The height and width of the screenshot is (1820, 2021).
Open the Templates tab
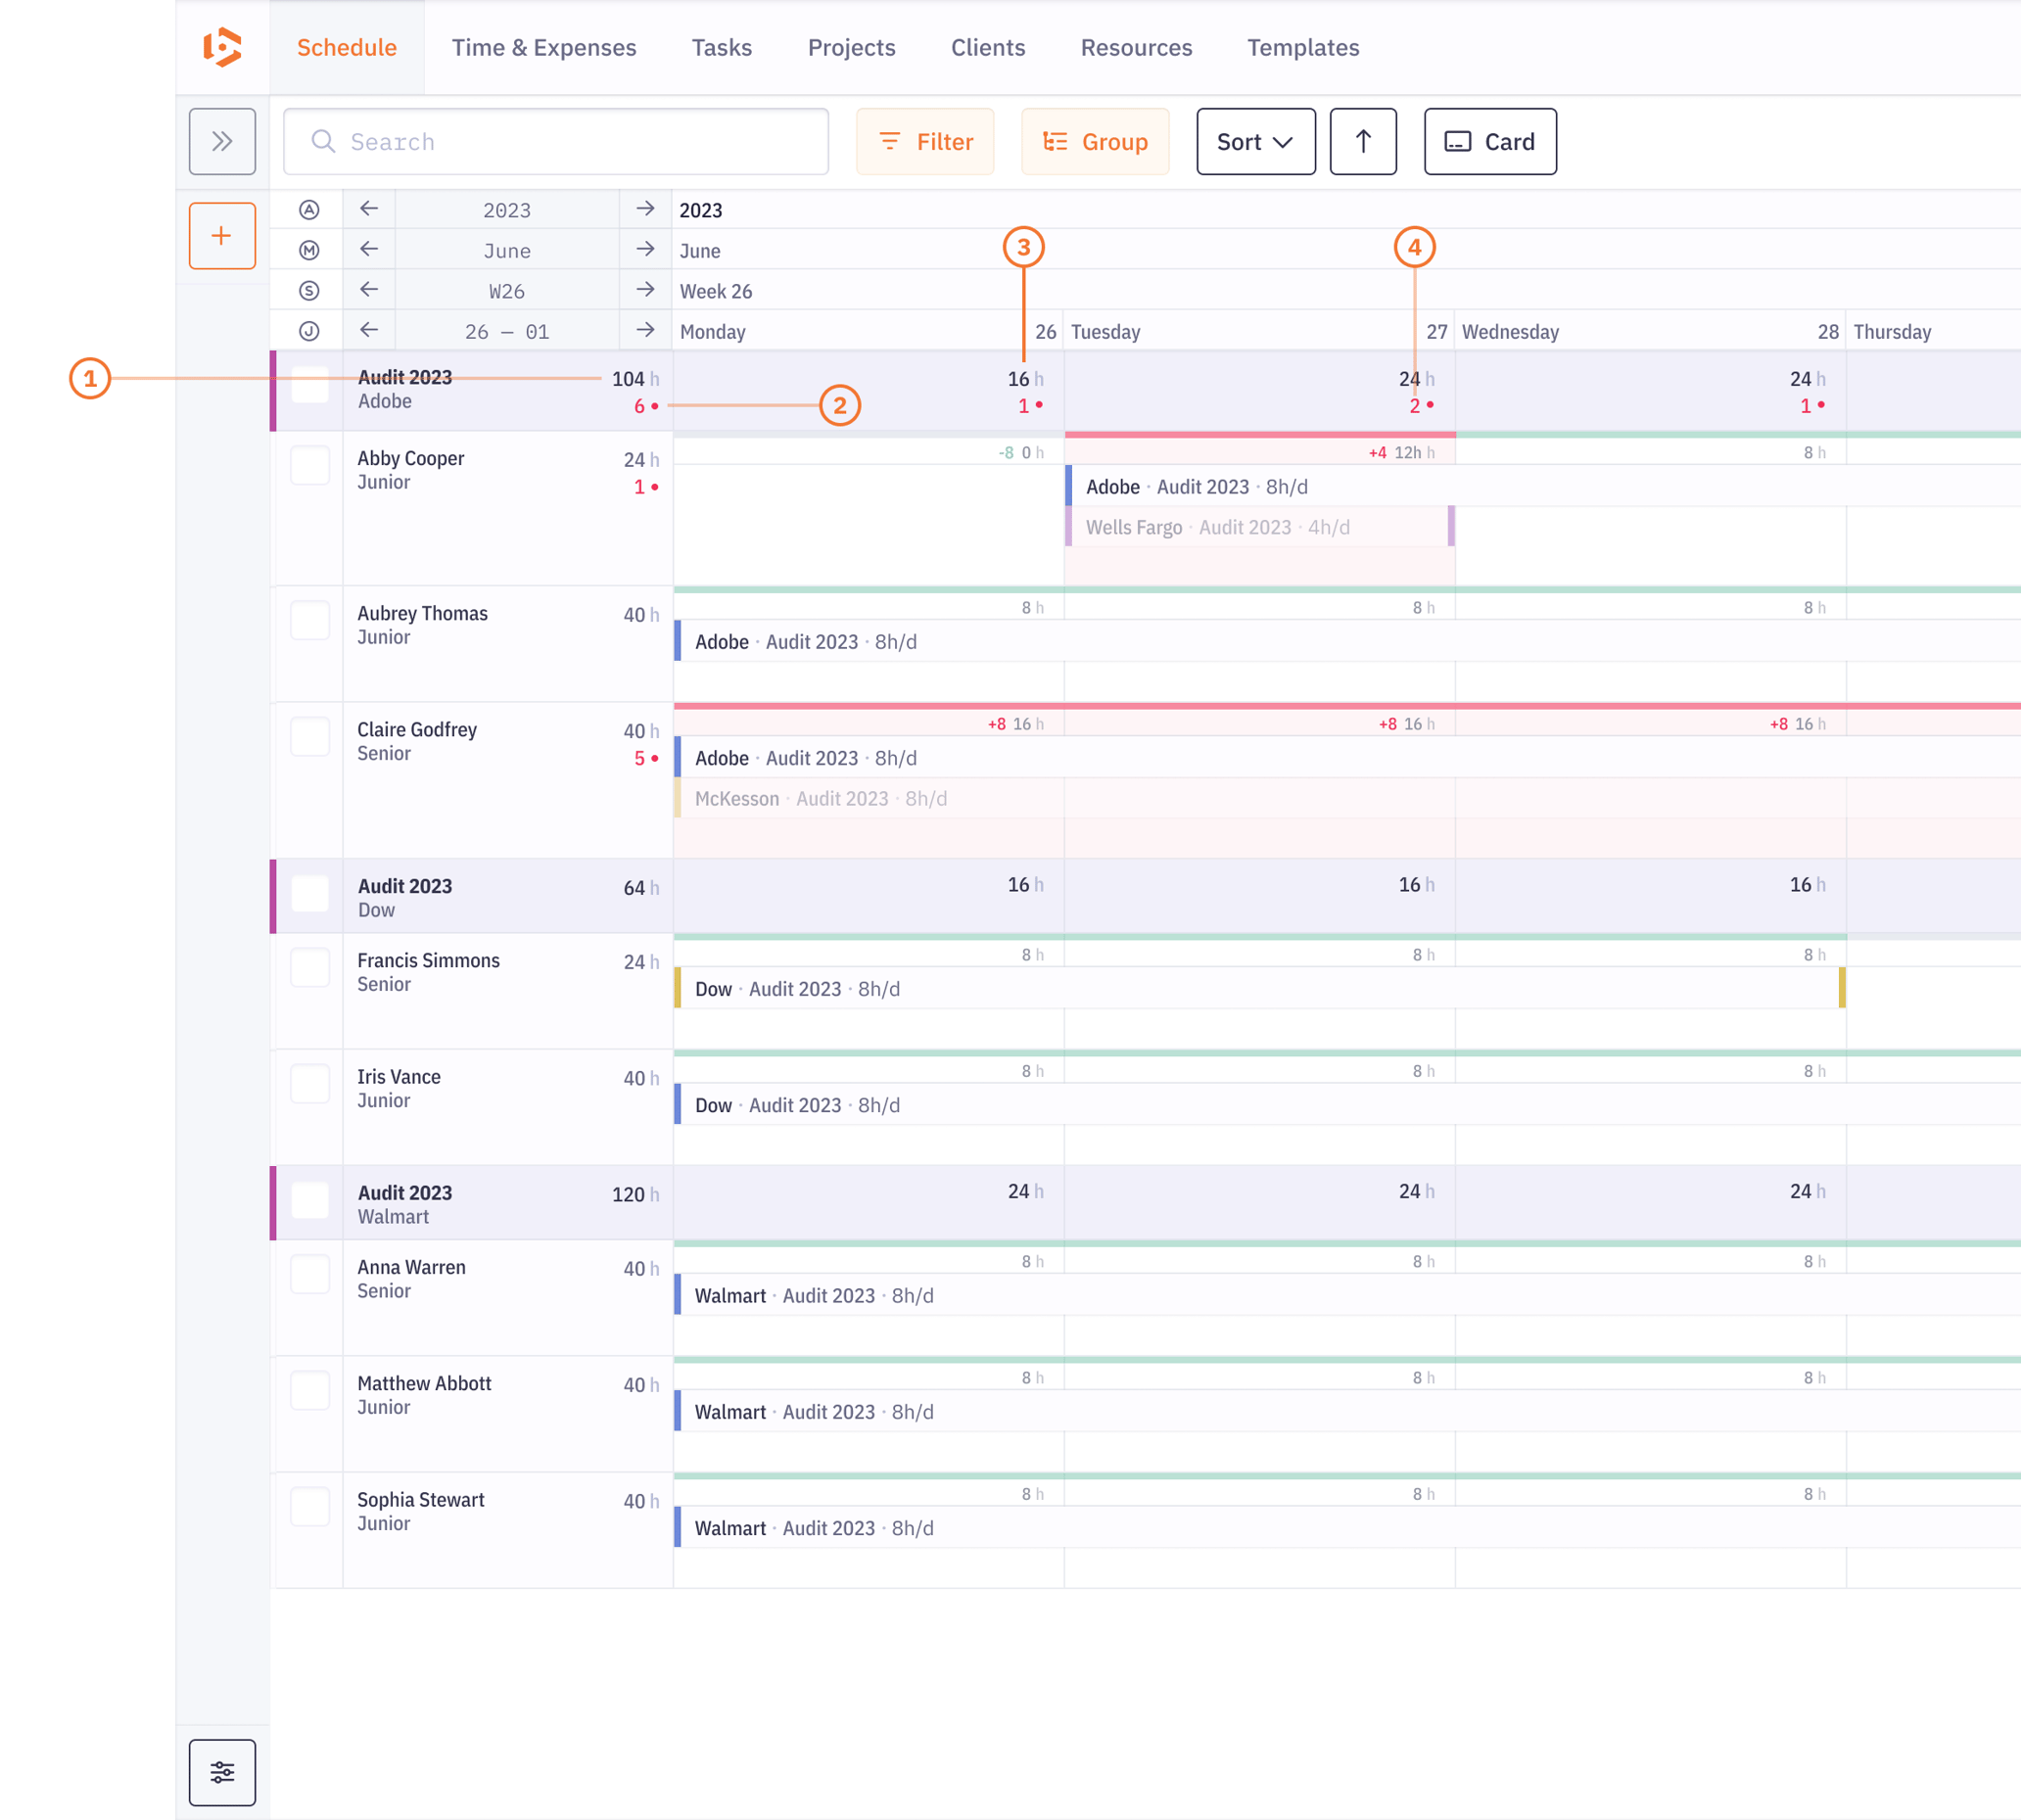pyautogui.click(x=1303, y=47)
